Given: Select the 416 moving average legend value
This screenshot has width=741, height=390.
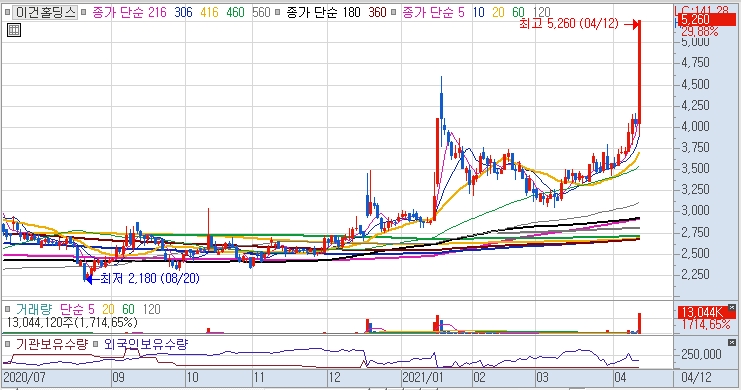Looking at the screenshot, I should (x=209, y=12).
